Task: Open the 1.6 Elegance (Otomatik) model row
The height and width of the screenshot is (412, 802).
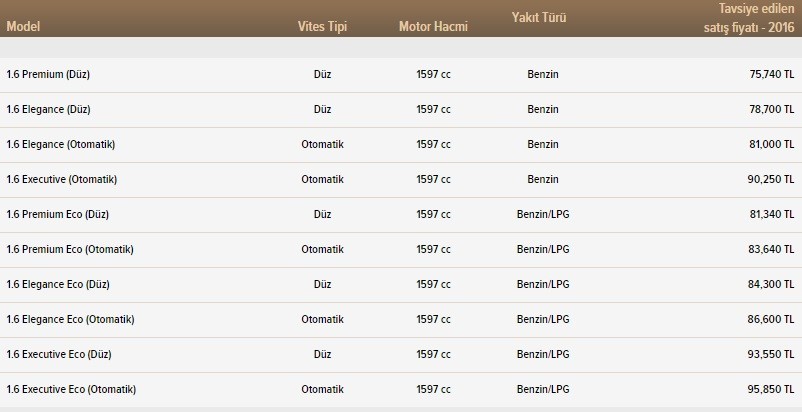Action: (61, 145)
